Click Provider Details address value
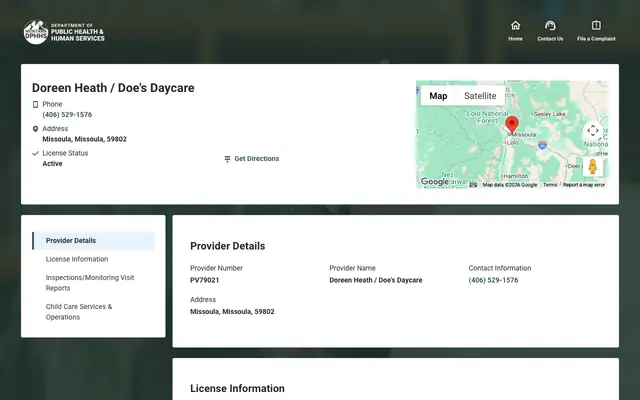 (x=232, y=311)
